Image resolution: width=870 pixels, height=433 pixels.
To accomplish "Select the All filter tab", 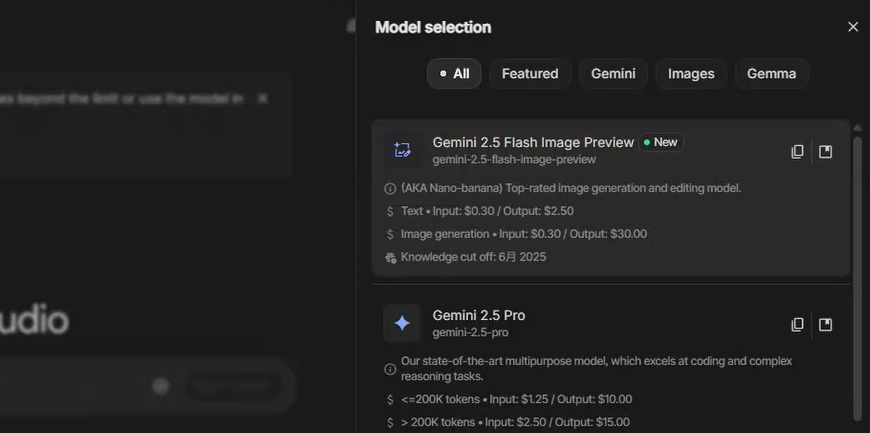I will click(x=454, y=74).
